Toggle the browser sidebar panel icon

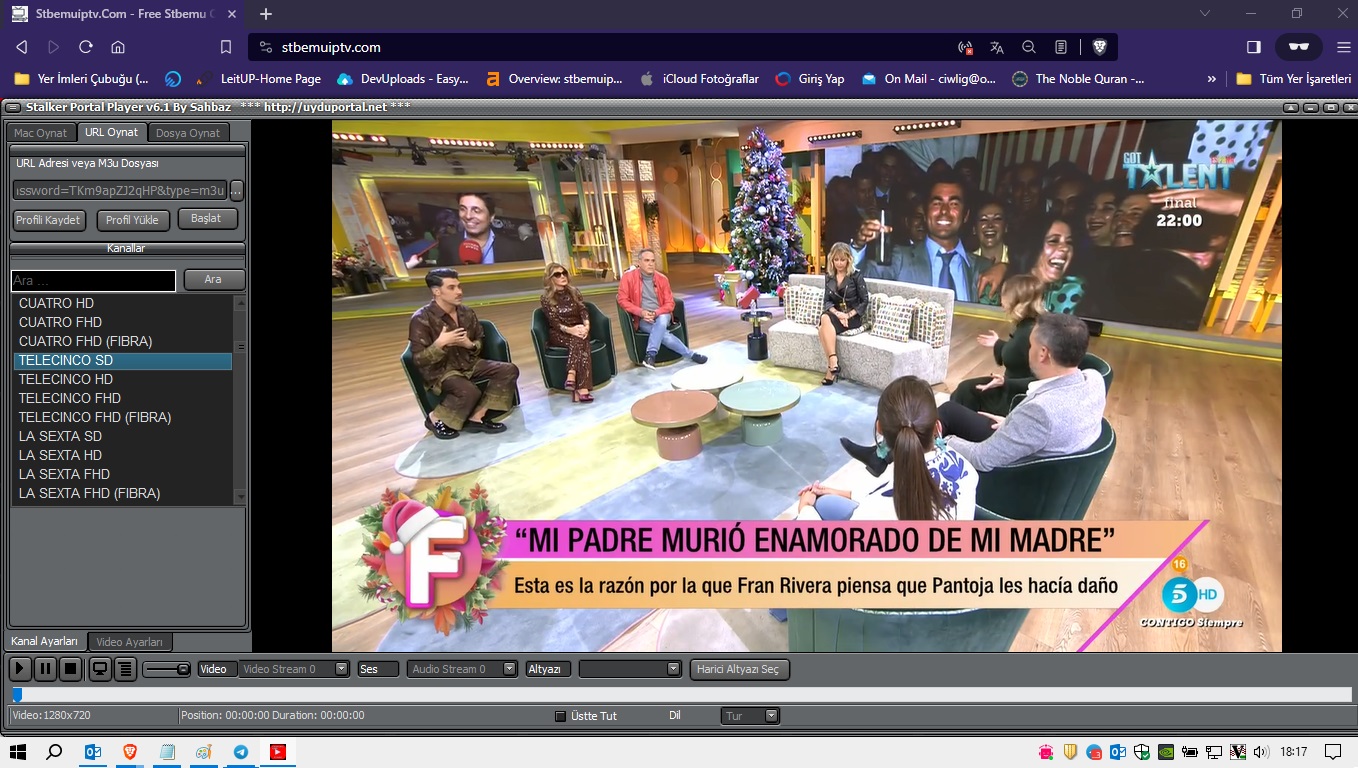(x=1254, y=47)
